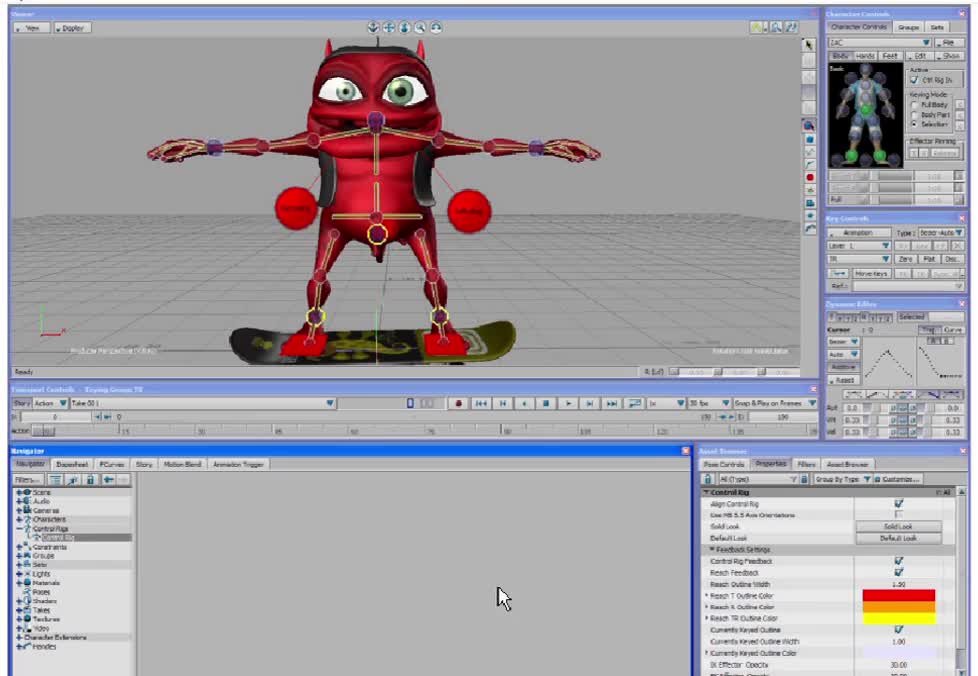
Task: Uncheck the Reach Feedback checkbox
Action: coord(898,572)
